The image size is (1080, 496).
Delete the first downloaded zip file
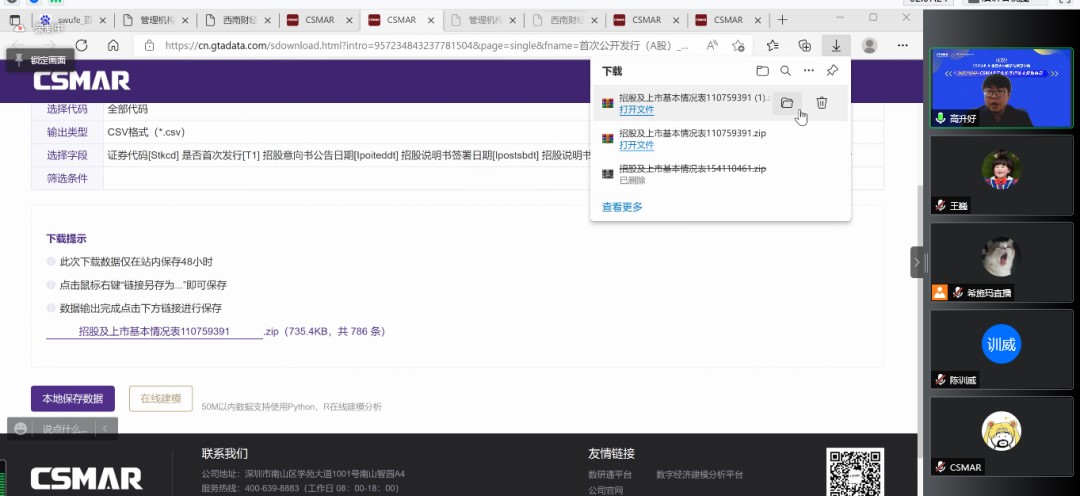821,103
